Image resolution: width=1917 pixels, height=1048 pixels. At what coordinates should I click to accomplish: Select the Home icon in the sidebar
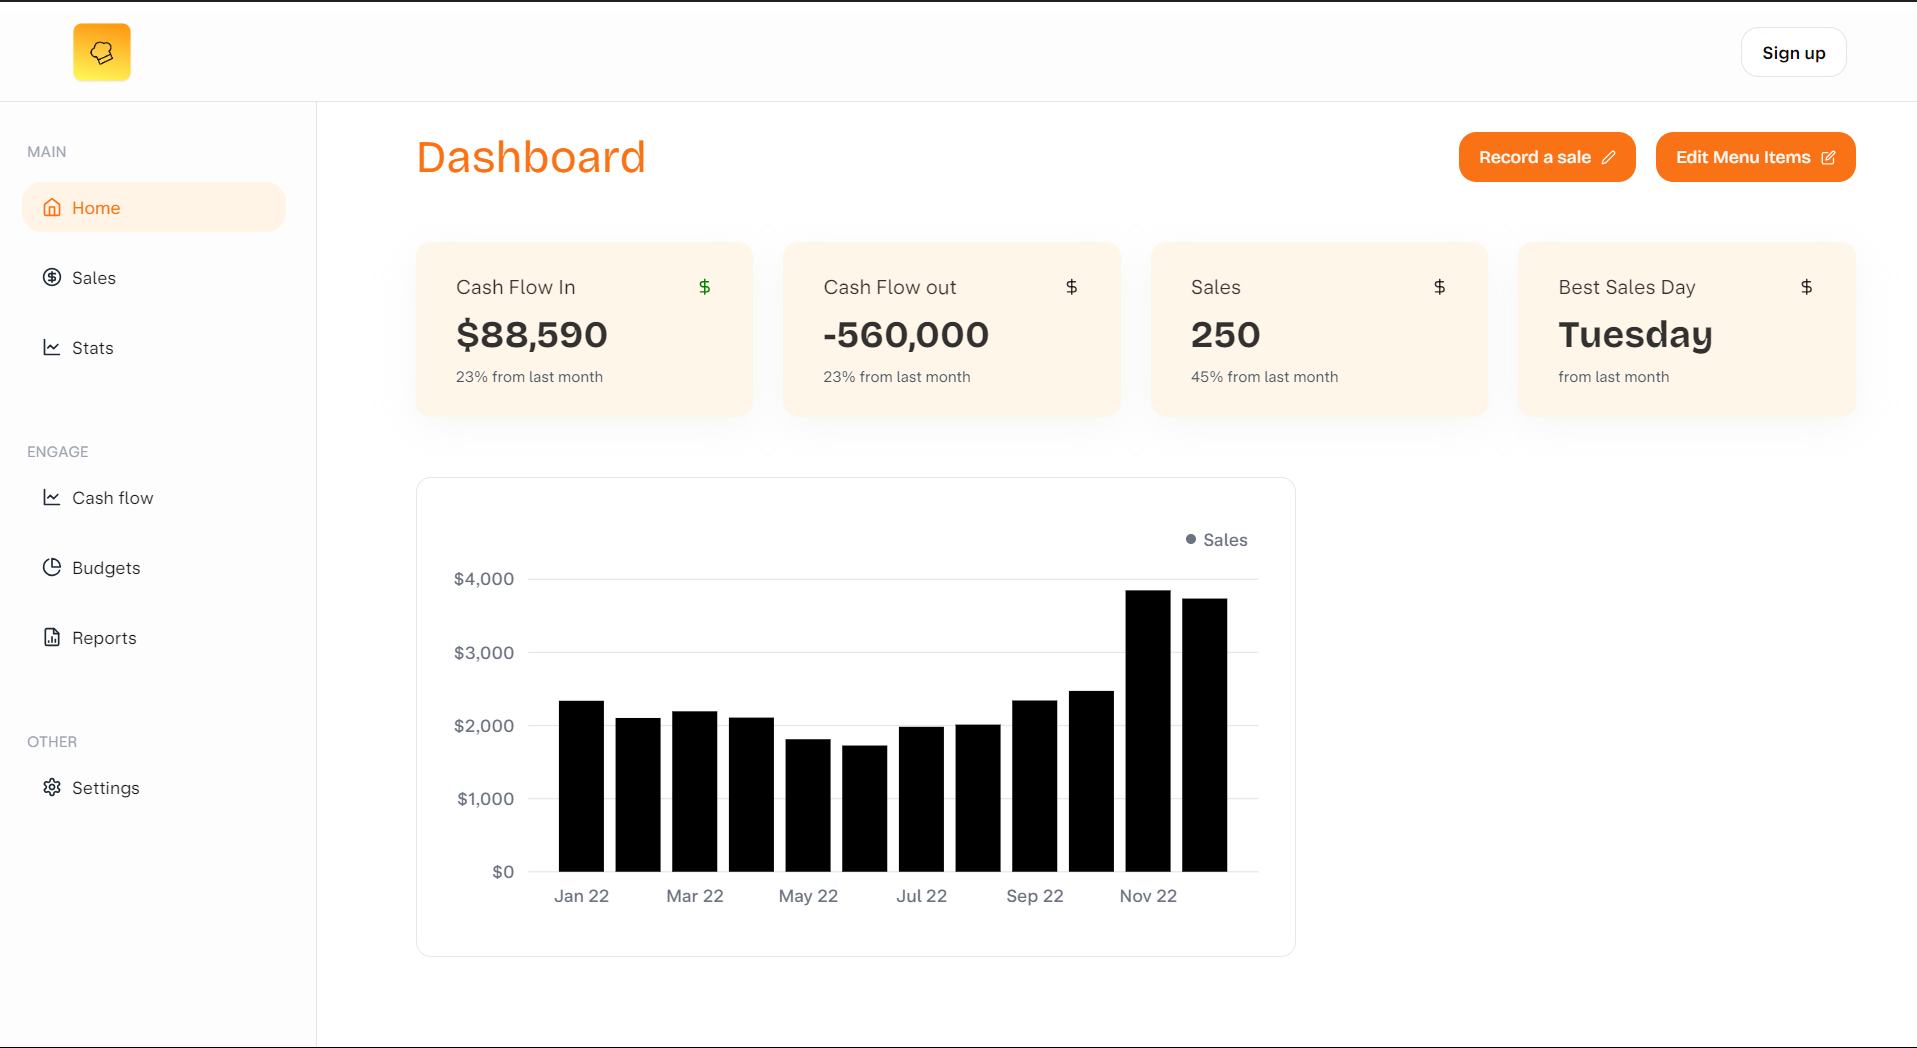(52, 207)
